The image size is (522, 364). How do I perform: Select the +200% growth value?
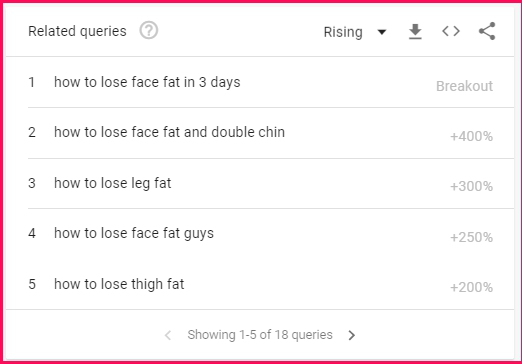(x=471, y=287)
